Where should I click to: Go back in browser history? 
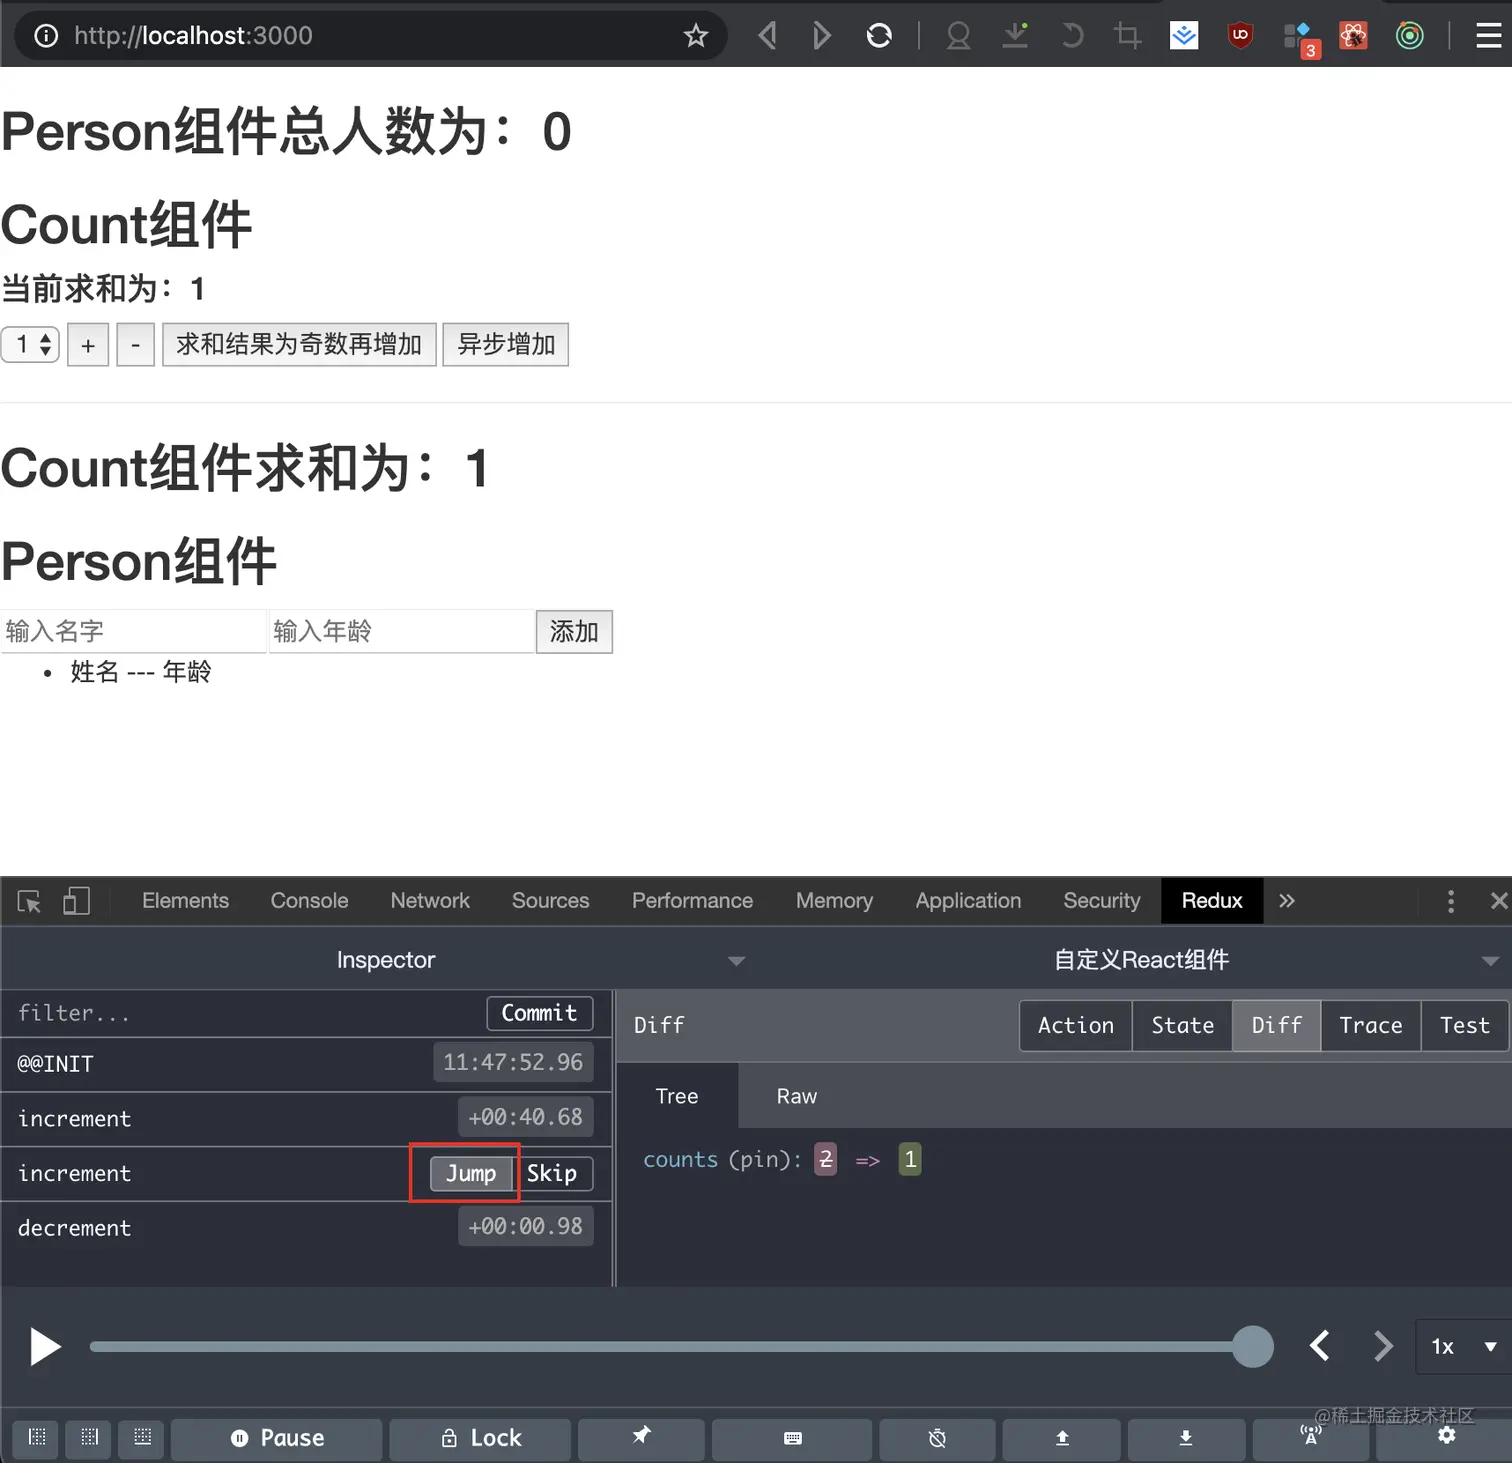point(767,36)
